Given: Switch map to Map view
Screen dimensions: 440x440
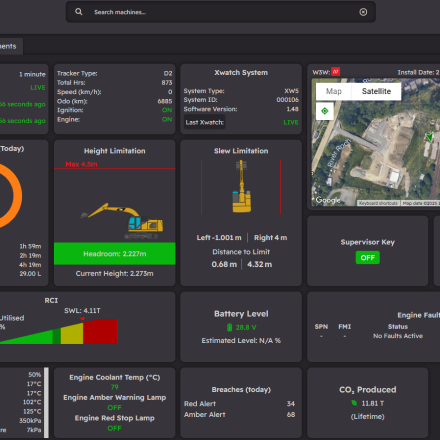Looking at the screenshot, I should 334,91.
